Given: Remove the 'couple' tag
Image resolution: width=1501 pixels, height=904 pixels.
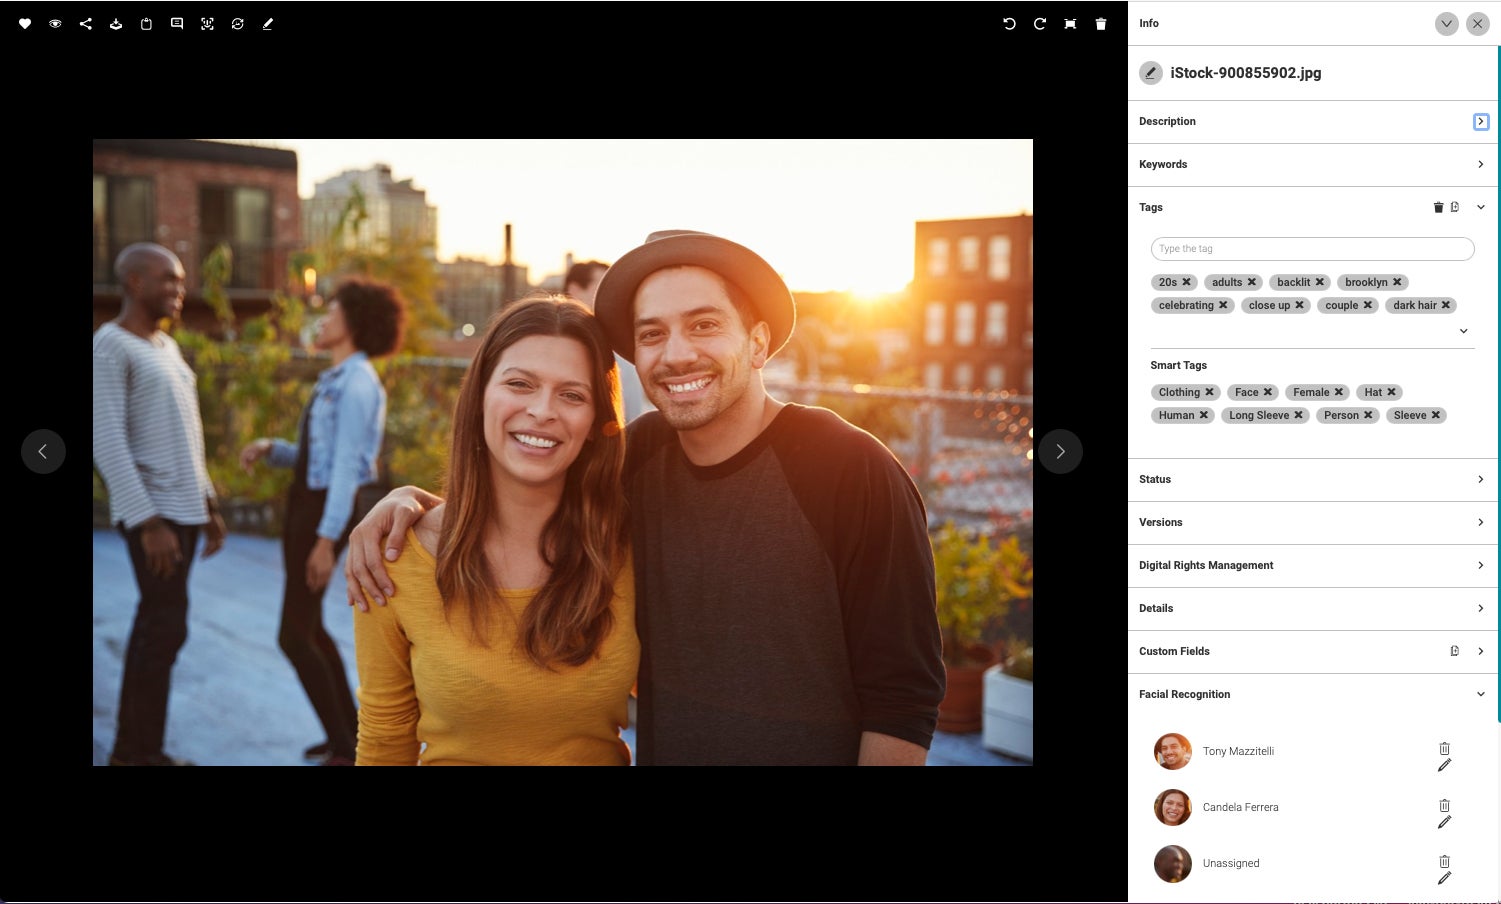Looking at the screenshot, I should 1367,305.
